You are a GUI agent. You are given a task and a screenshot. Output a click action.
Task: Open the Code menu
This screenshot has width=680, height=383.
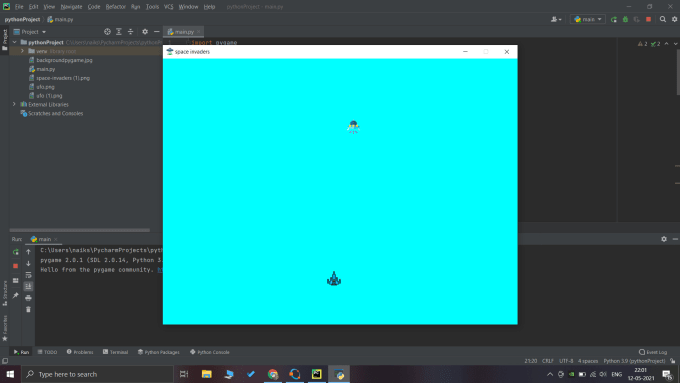coord(94,7)
